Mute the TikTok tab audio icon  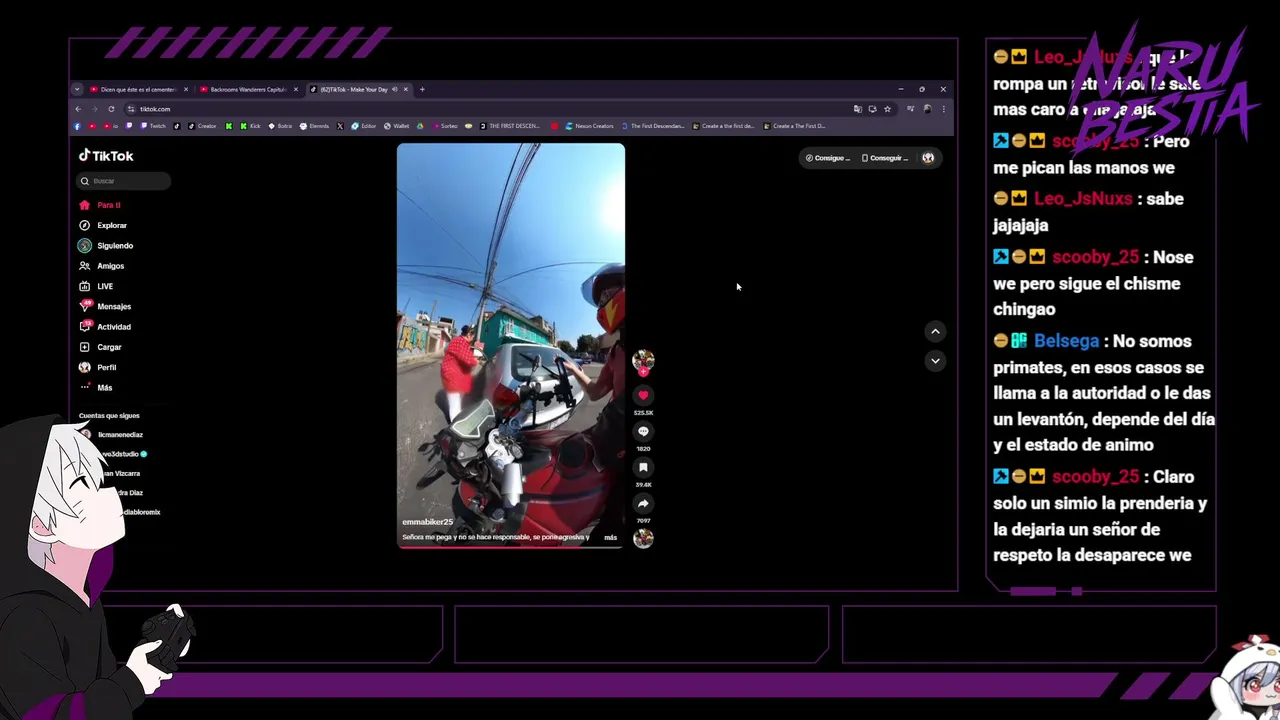394,90
